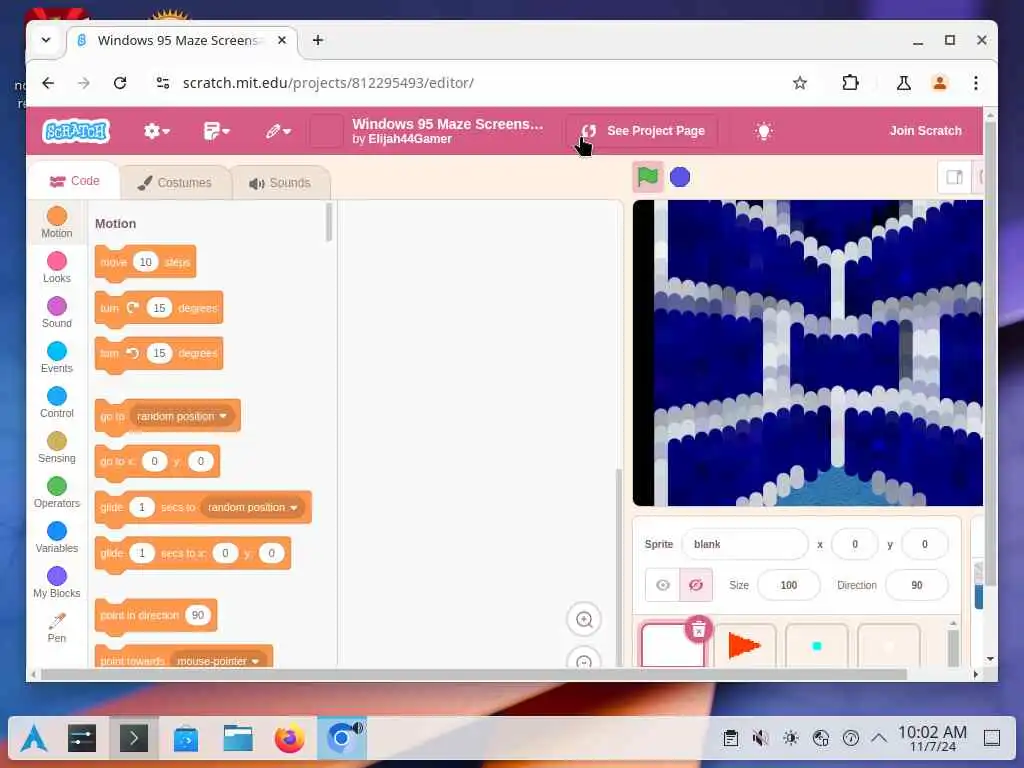This screenshot has height=768, width=1024.
Task: Hide the sprite with crossed eye
Action: [x=696, y=585]
